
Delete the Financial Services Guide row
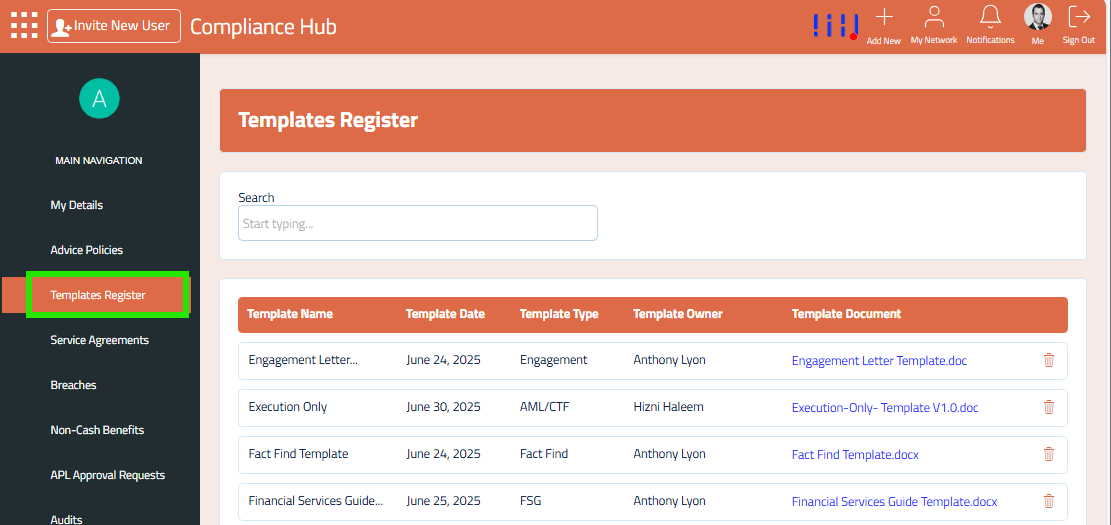pos(1049,501)
